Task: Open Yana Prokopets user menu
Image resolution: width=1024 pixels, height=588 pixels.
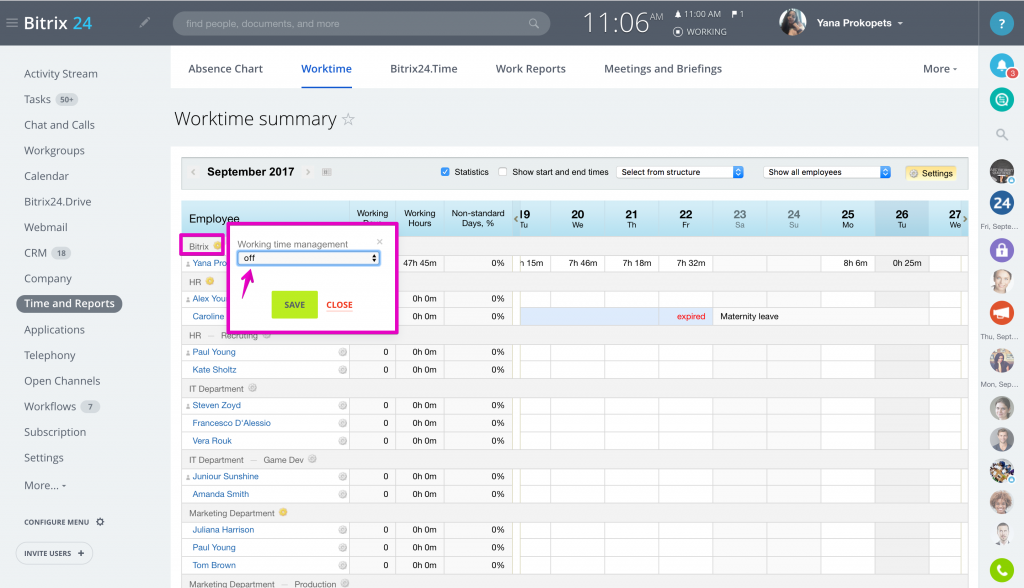Action: click(859, 23)
